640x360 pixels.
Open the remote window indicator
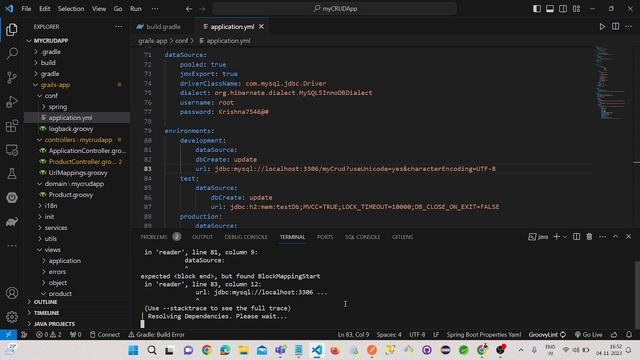pos(8,334)
